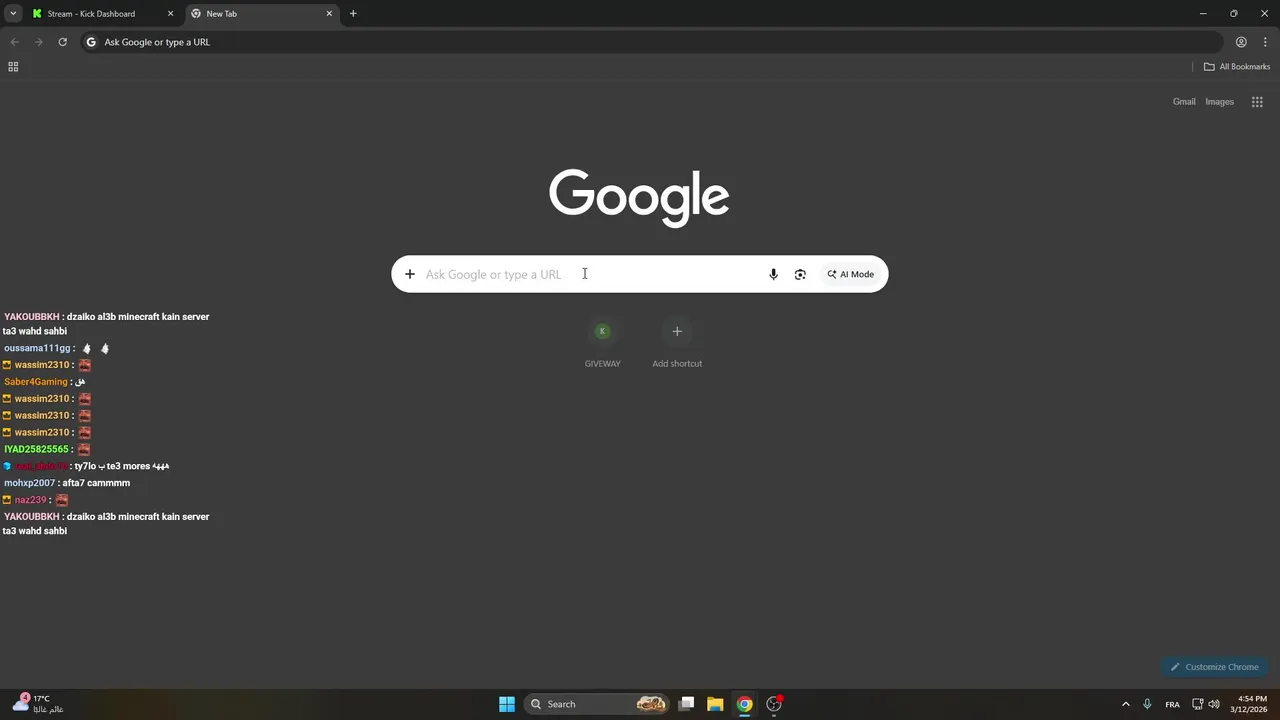The height and width of the screenshot is (720, 1280).
Task: Open the volume tray icon
Action: click(1214, 704)
